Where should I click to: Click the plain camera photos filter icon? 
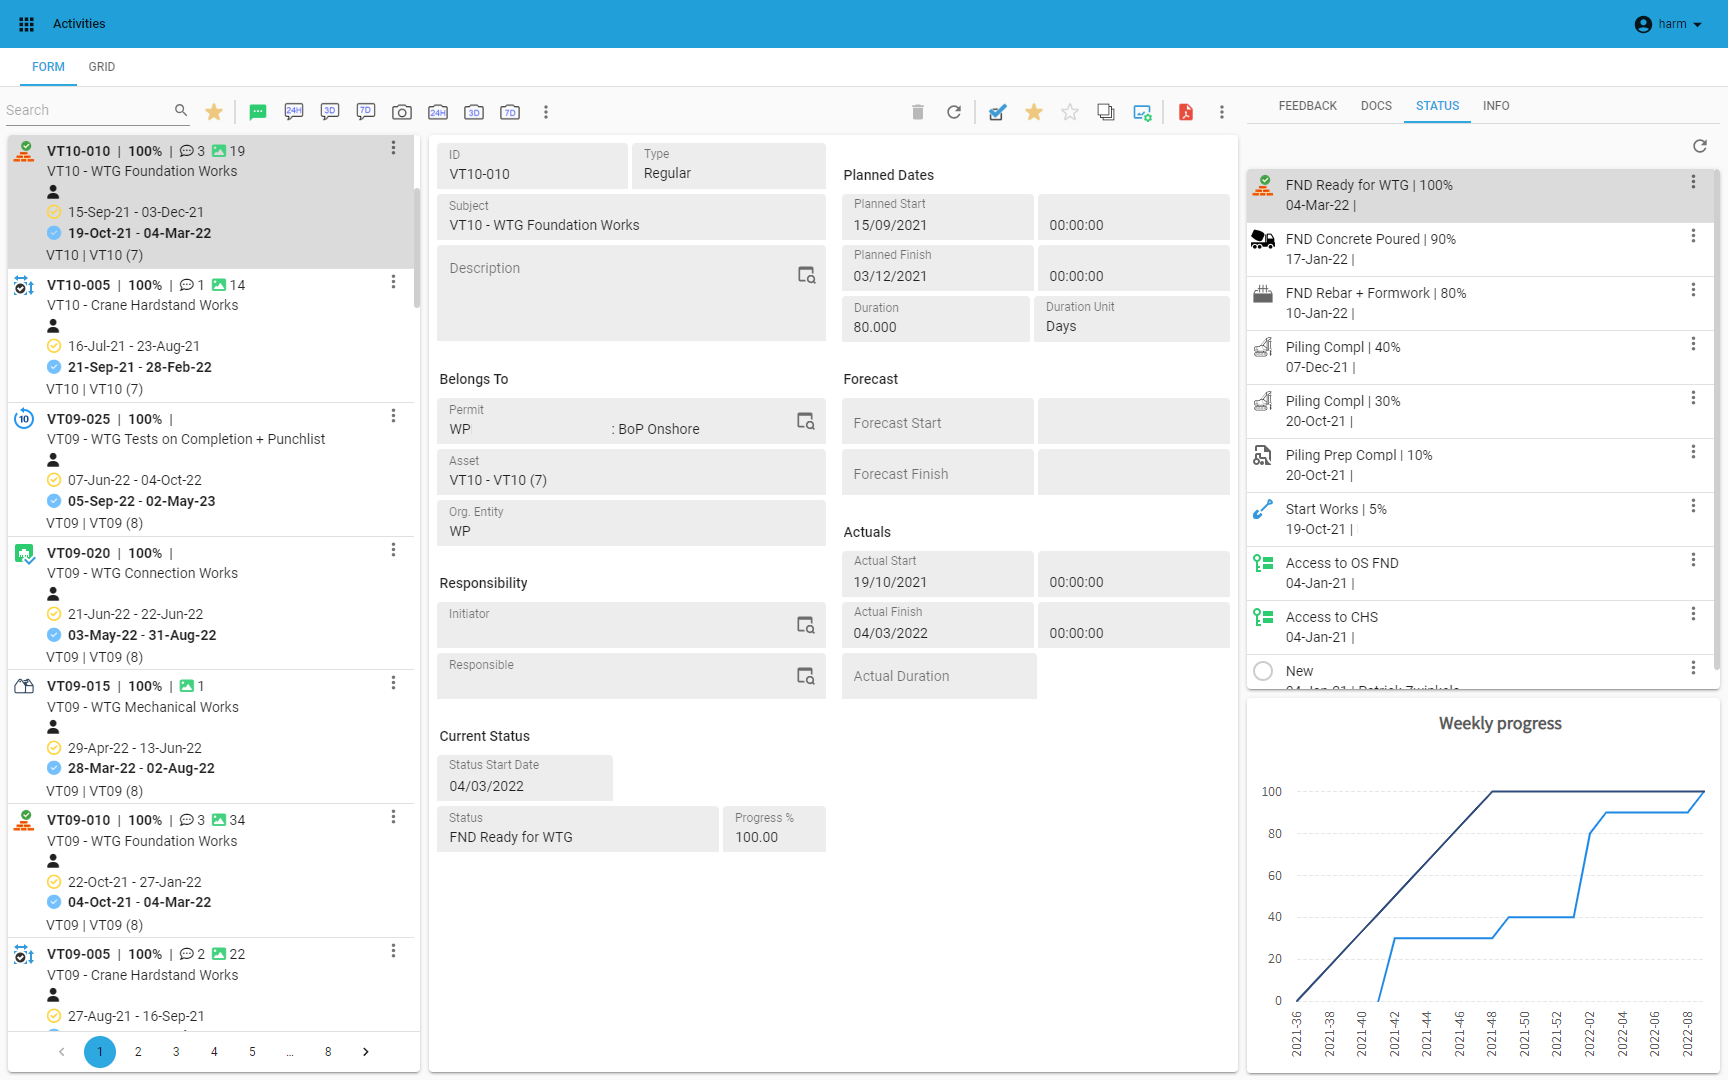[x=402, y=112]
